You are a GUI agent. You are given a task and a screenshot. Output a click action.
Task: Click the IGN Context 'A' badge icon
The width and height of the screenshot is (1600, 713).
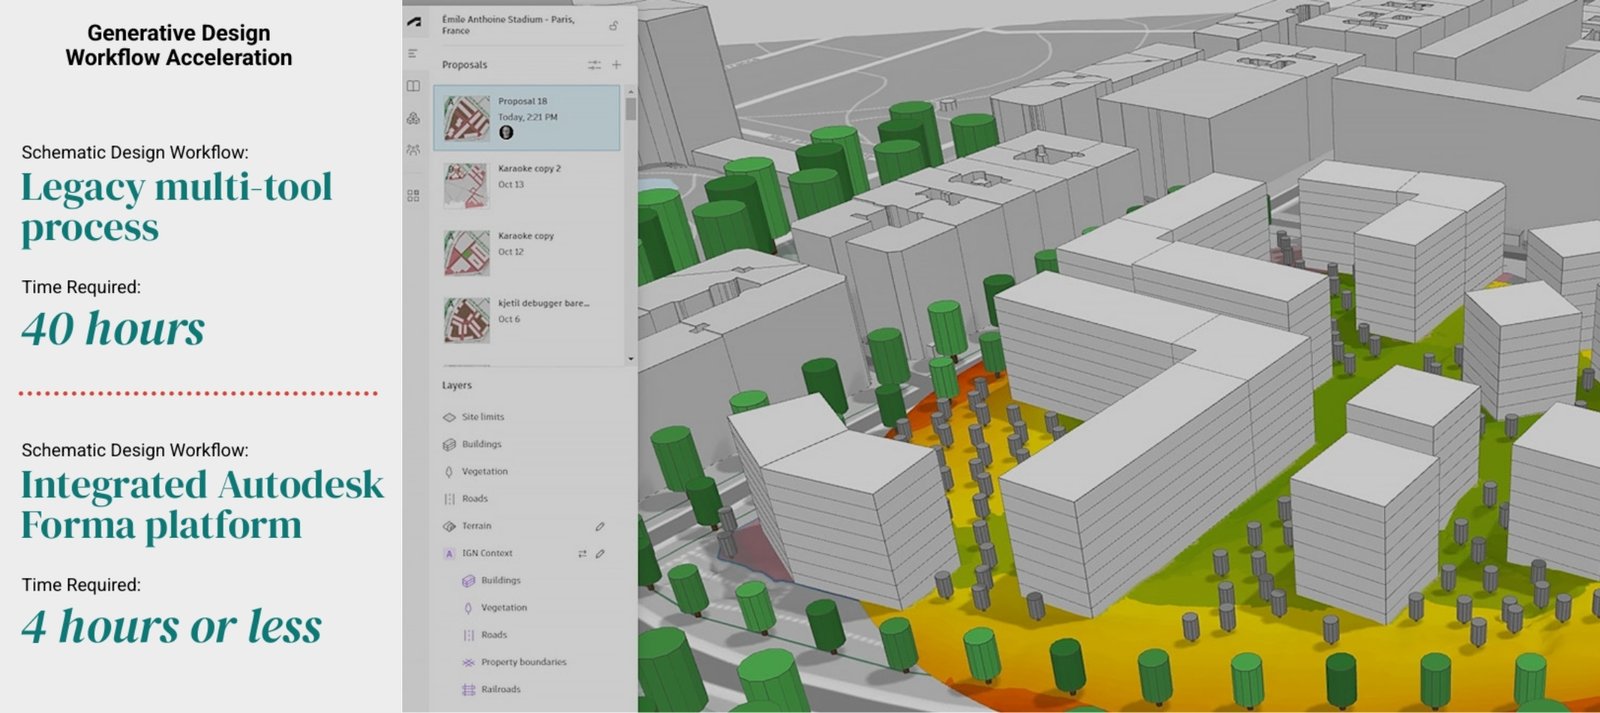[x=449, y=553]
